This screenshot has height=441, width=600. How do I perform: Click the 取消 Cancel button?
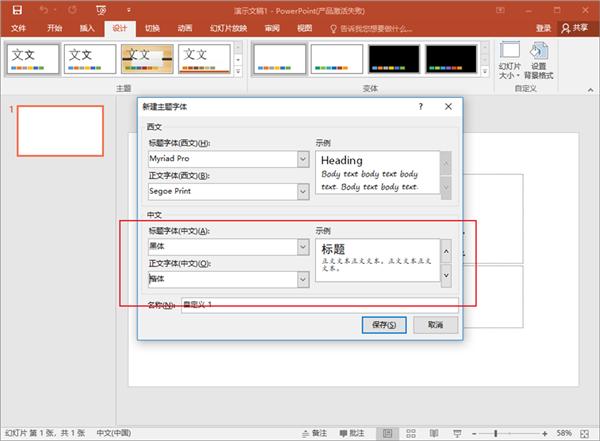[435, 325]
